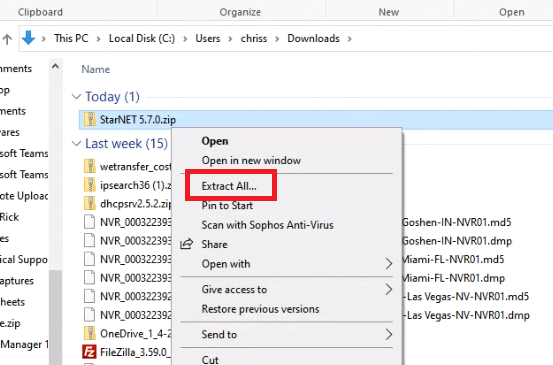Image resolution: width=553 pixels, height=365 pixels.
Task: Choose Open in new window
Action: [251, 160]
